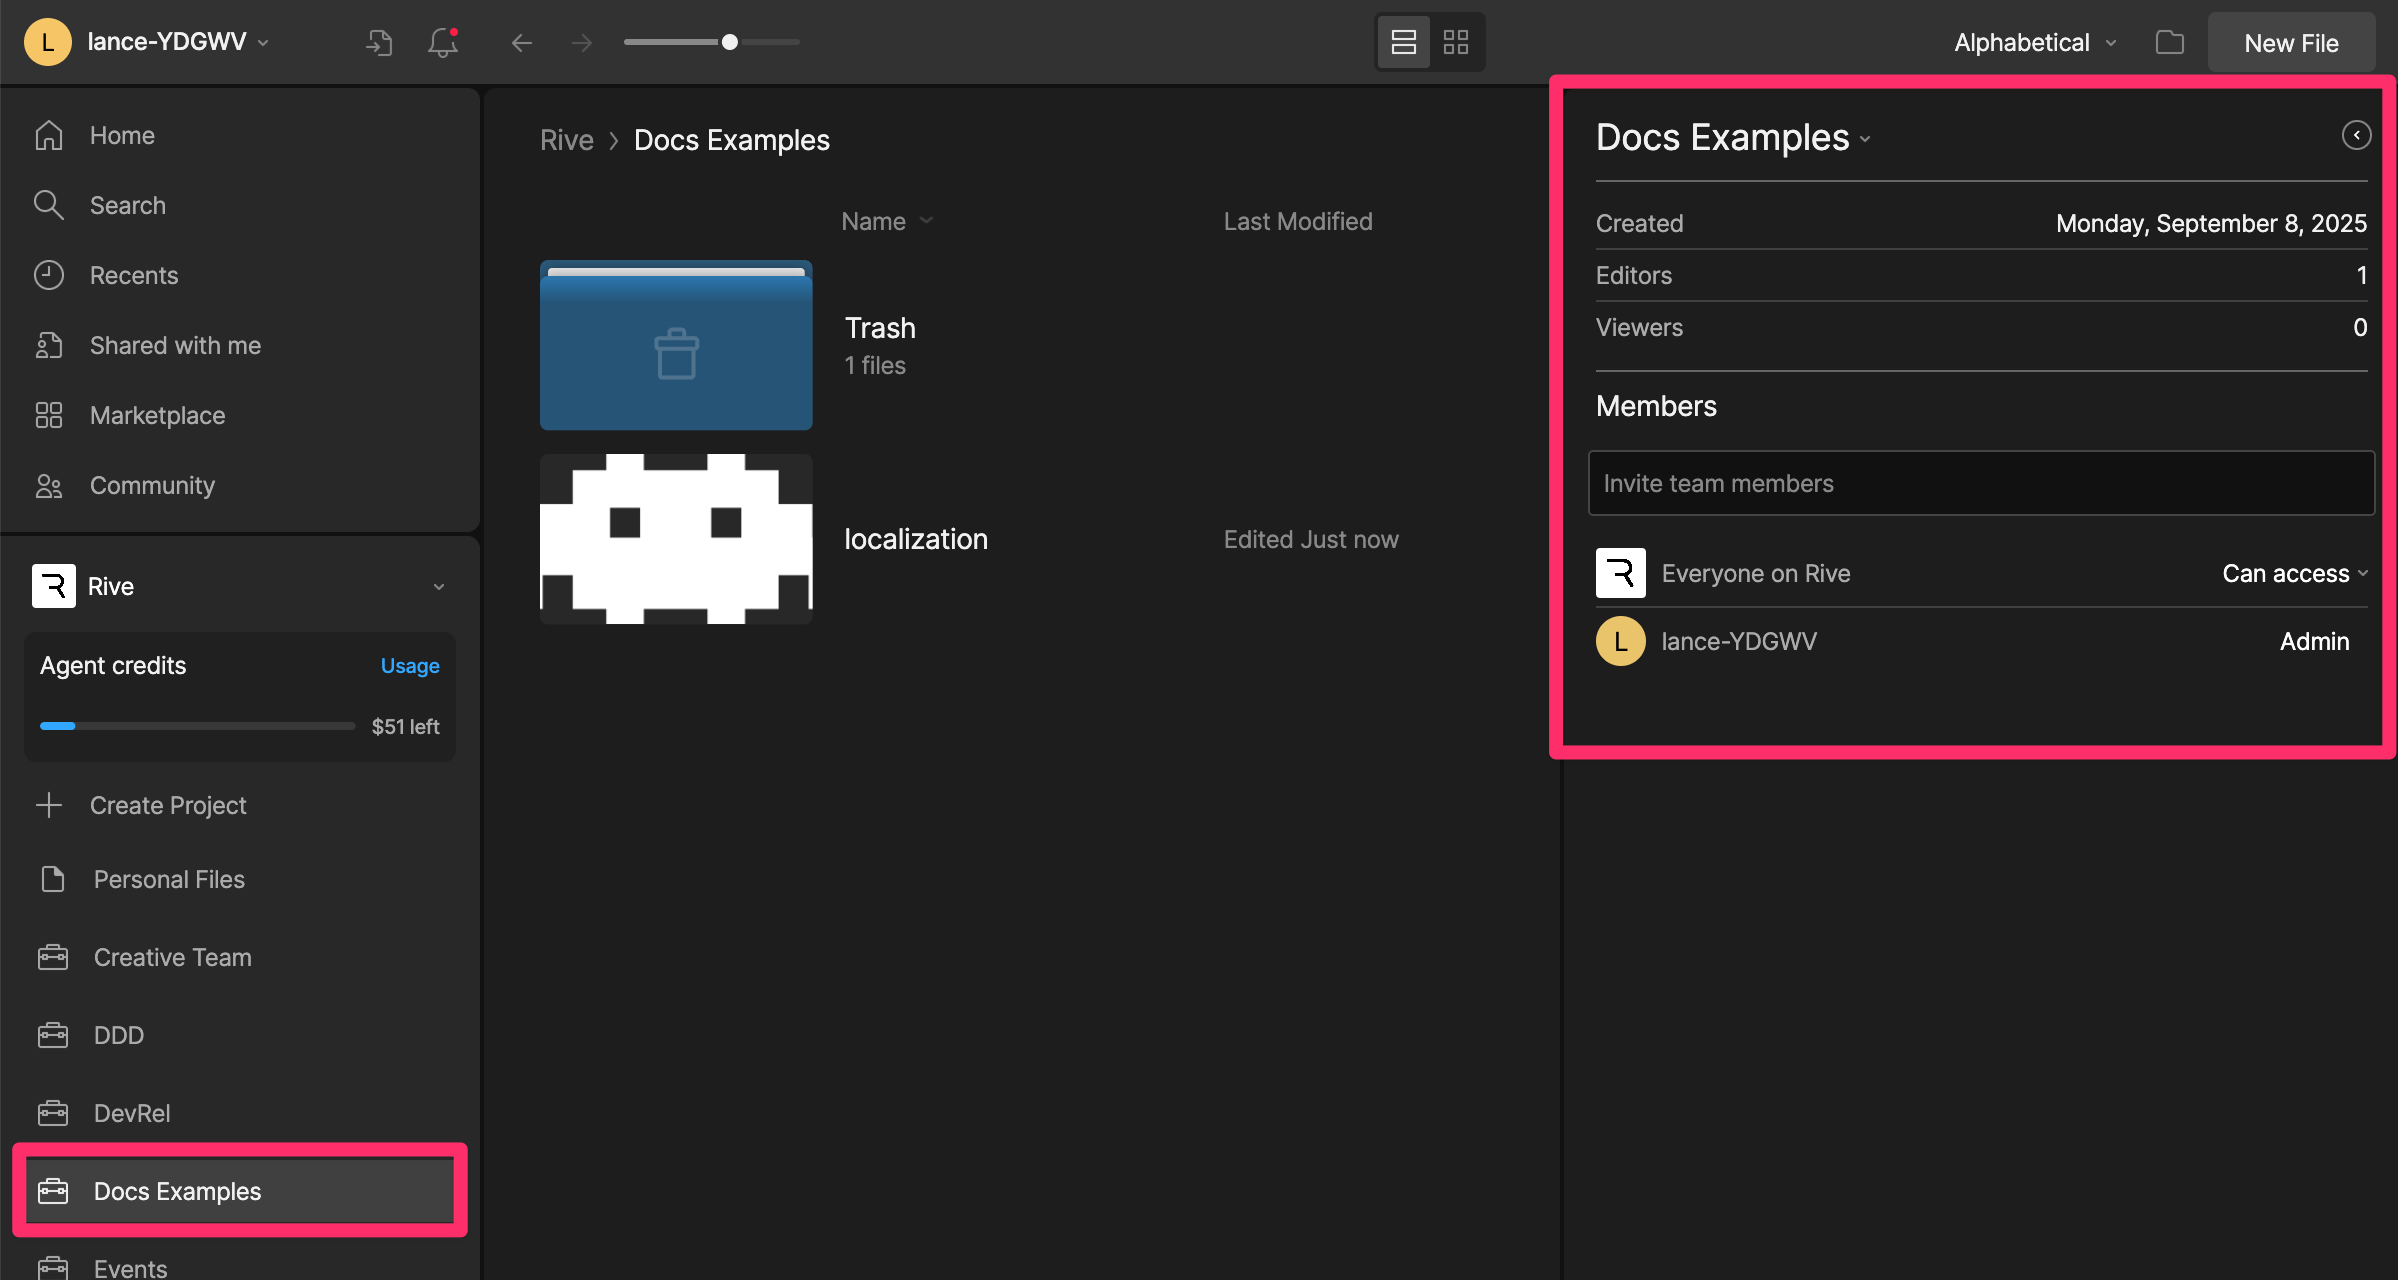Select the Docs Examples project in sidebar
The image size is (2398, 1280).
coord(240,1191)
